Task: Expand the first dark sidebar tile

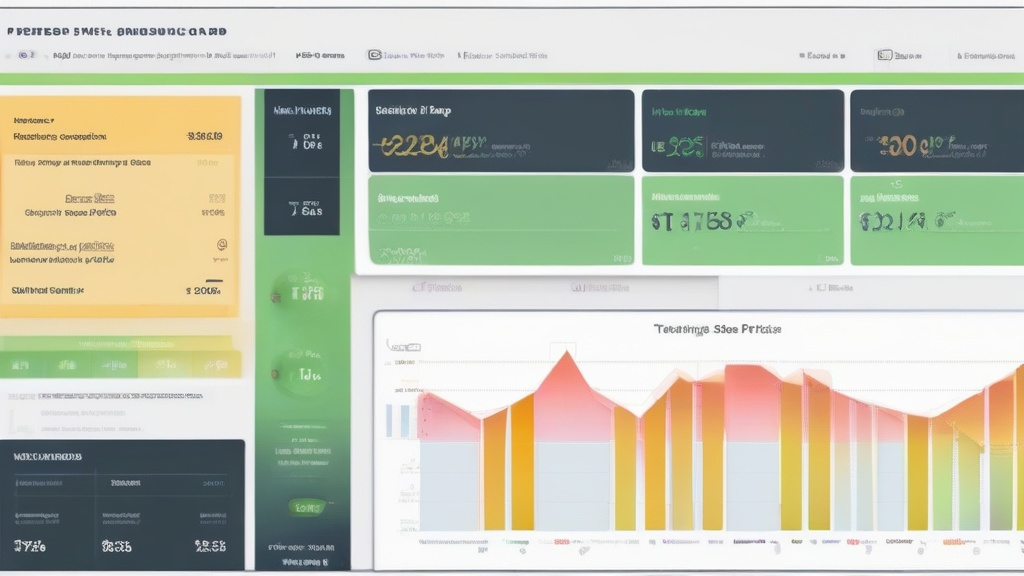Action: point(302,133)
